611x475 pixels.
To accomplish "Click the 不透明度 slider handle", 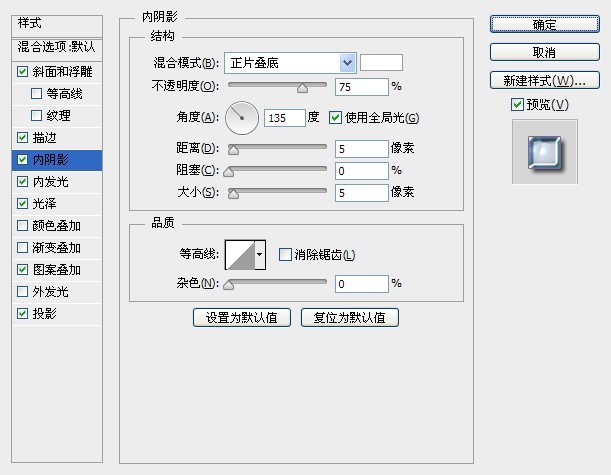I will tap(301, 89).
